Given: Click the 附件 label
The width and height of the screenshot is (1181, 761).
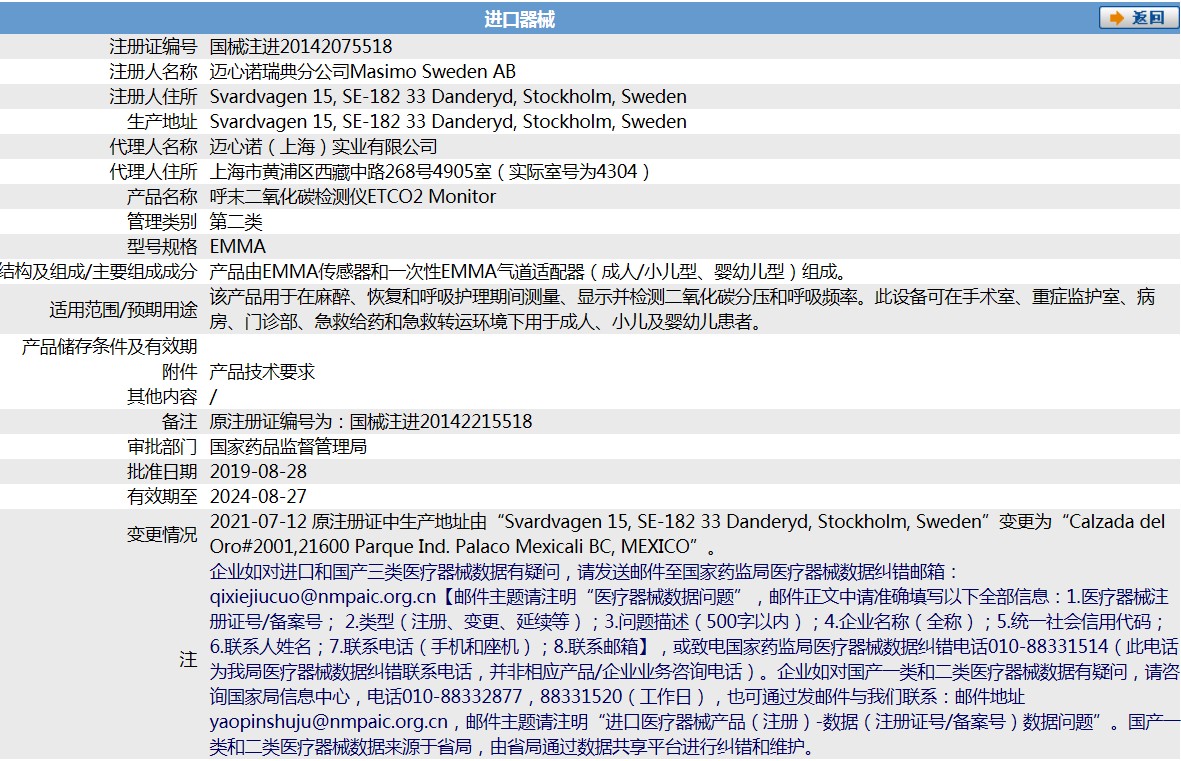Looking at the screenshot, I should (179, 371).
